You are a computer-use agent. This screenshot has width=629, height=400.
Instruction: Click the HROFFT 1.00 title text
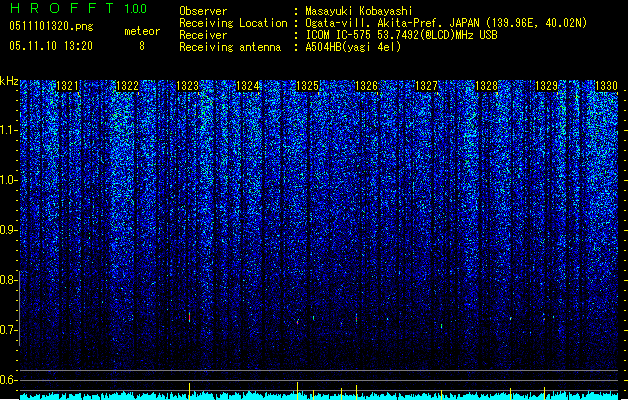[x=79, y=8]
